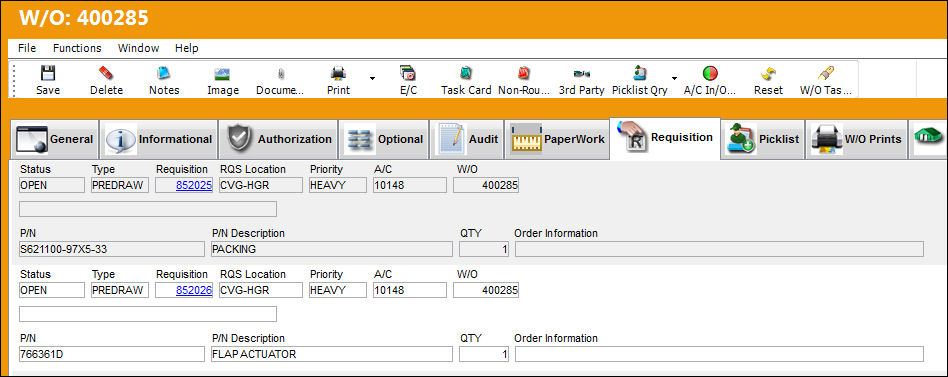
Task: Click the 766361D P/N field
Action: (112, 354)
